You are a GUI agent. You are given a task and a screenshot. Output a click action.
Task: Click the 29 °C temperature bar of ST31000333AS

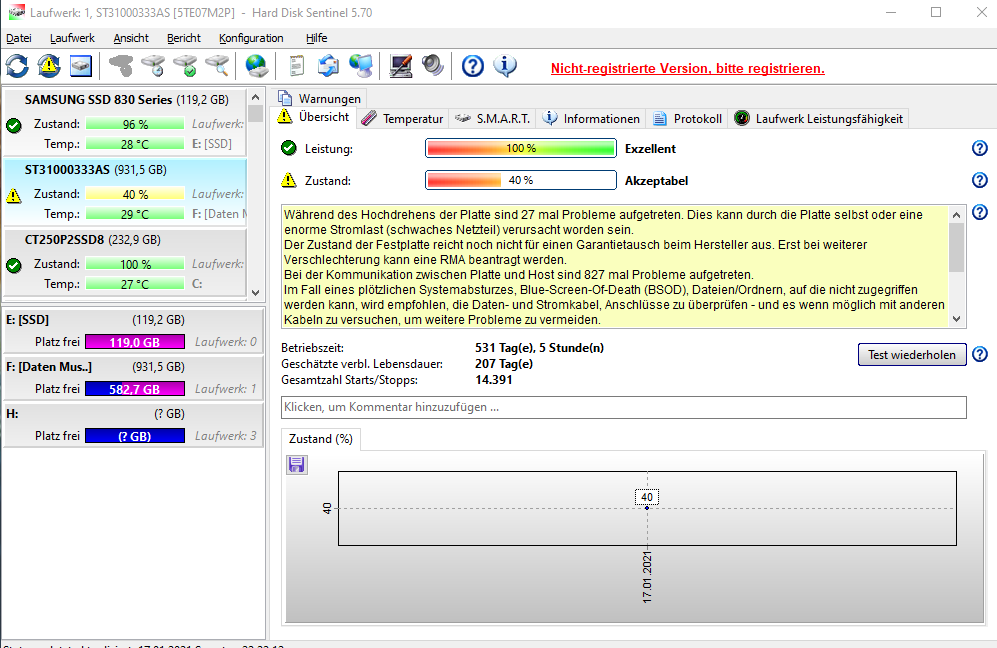pos(135,214)
